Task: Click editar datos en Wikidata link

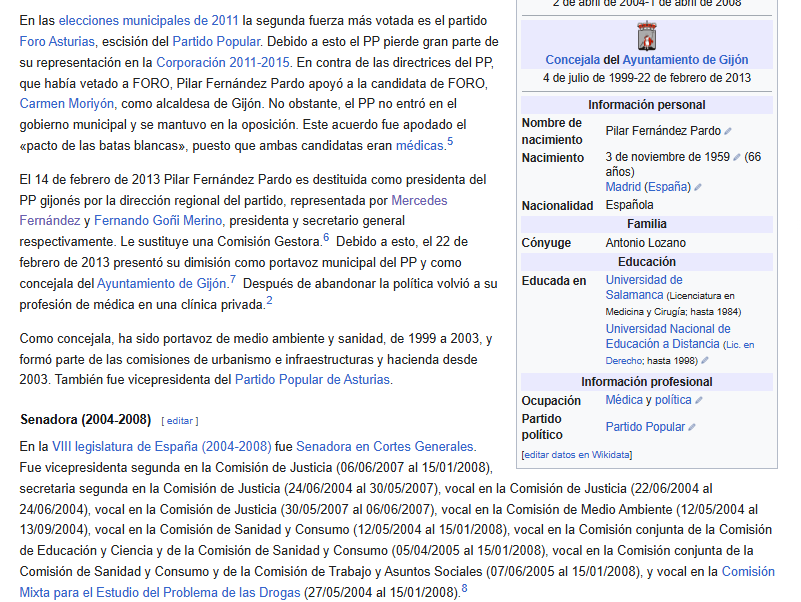Action: pos(577,455)
